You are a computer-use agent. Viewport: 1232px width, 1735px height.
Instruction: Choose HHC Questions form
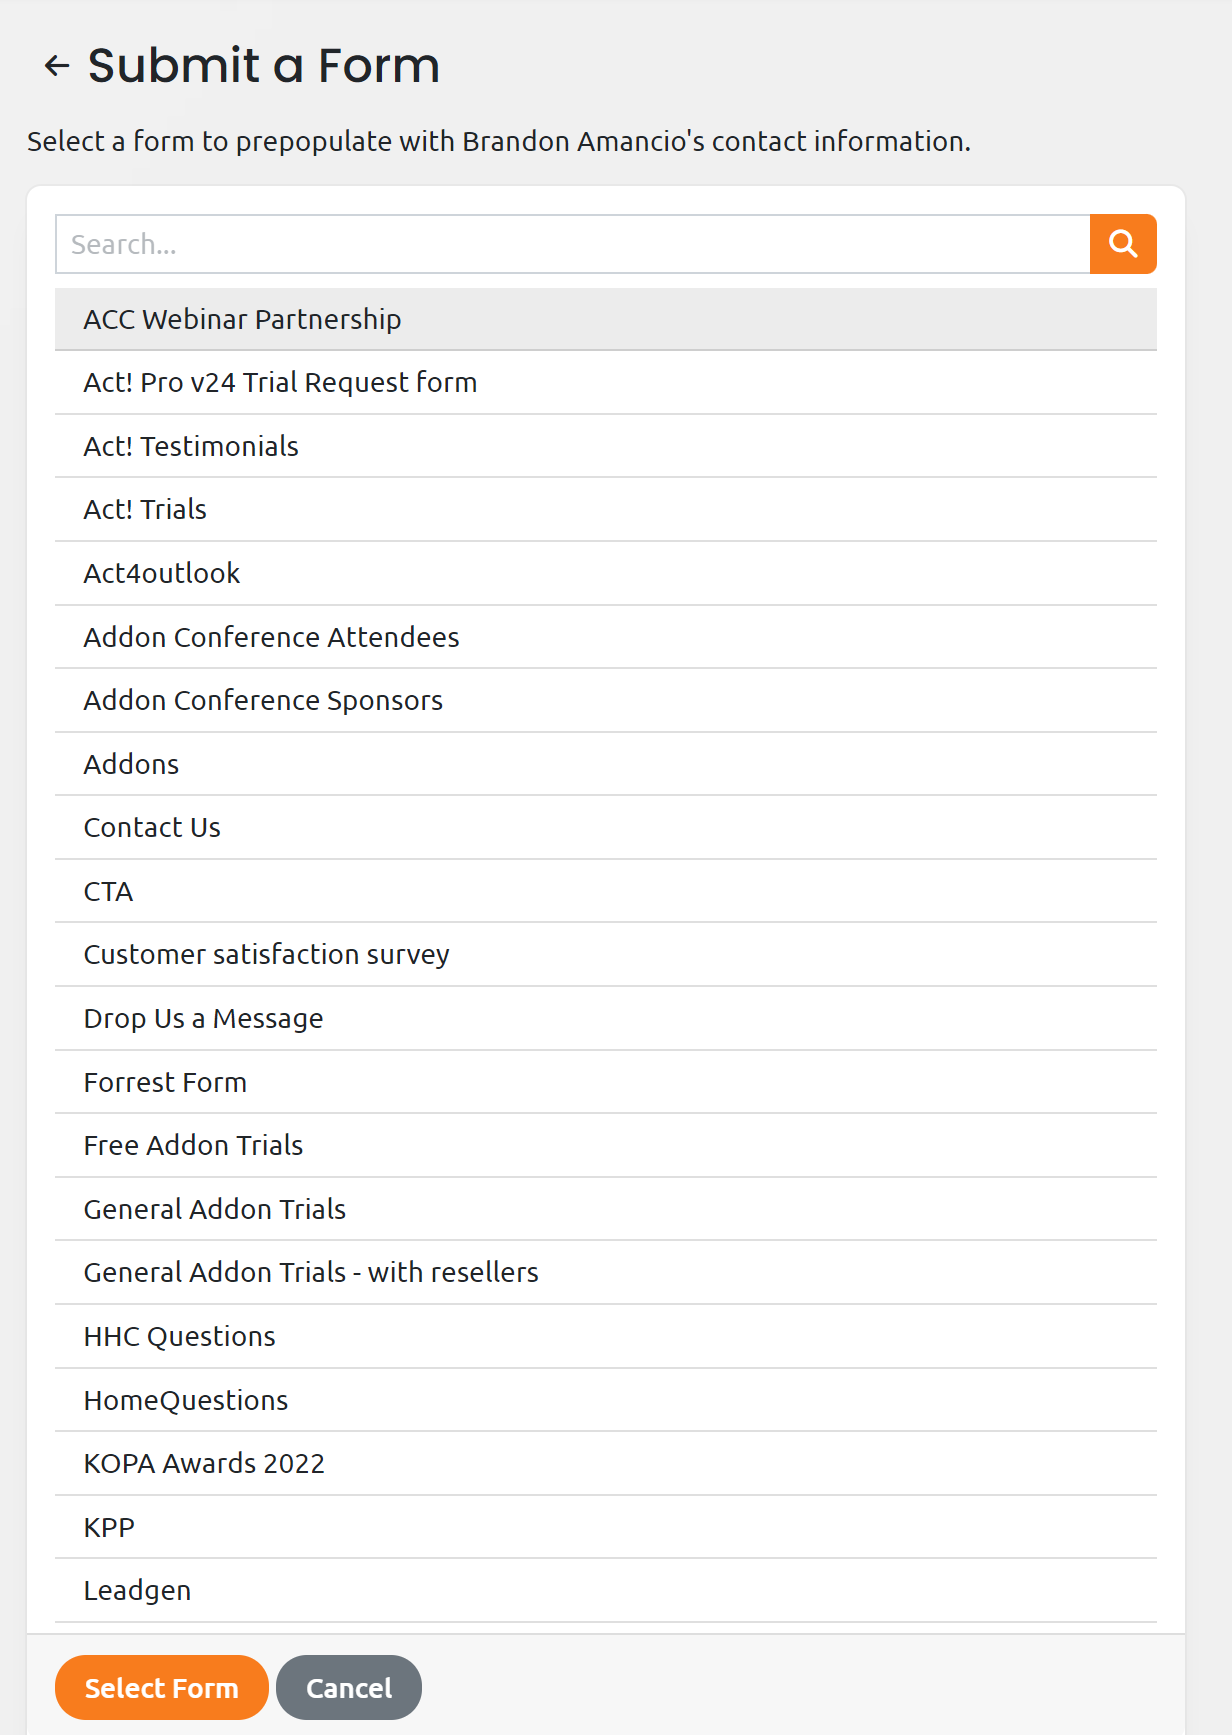pyautogui.click(x=606, y=1336)
